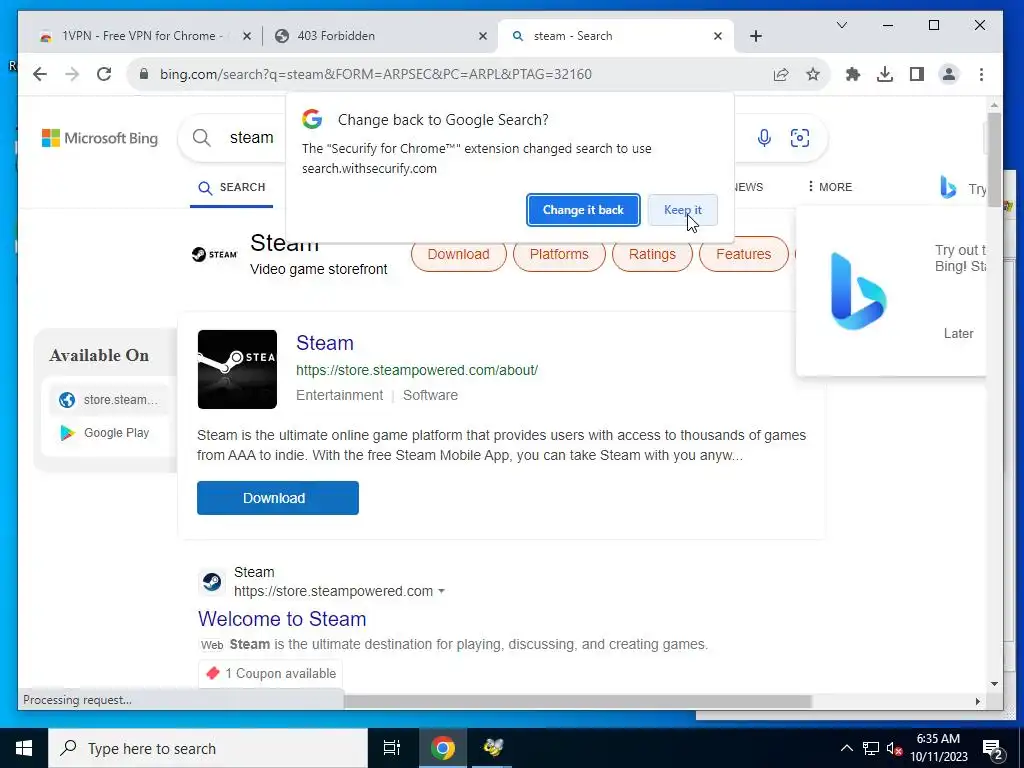Screen dimensions: 1024x768
Task: Open the MORE menu in Bing
Action: pos(830,187)
